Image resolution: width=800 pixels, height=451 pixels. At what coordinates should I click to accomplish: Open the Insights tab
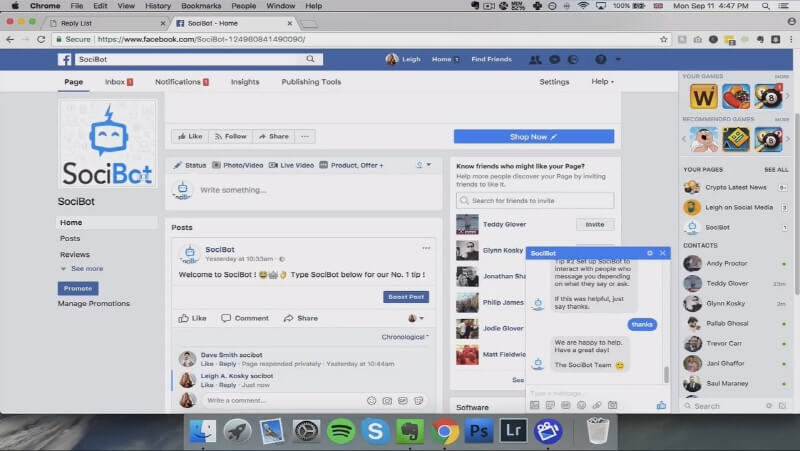[x=245, y=82]
